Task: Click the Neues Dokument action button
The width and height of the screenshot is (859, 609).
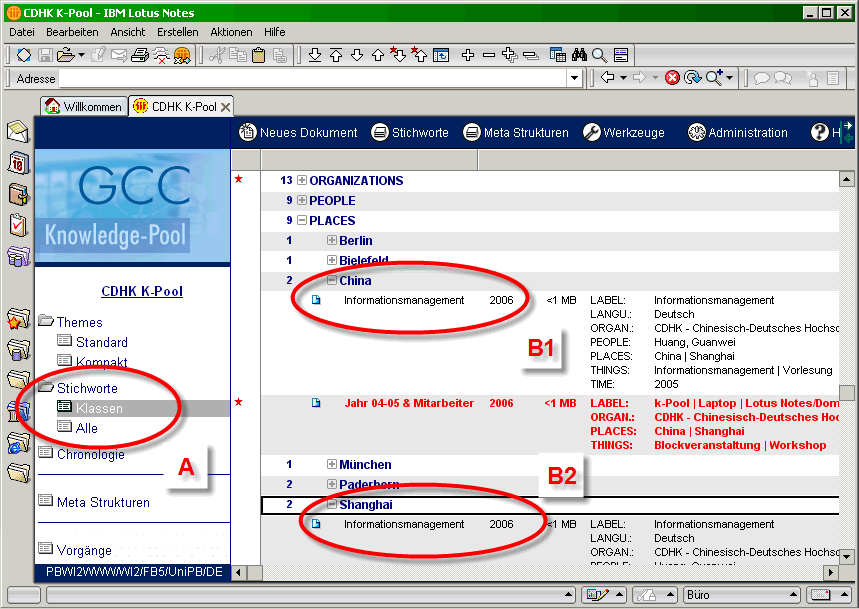Action: click(x=299, y=132)
